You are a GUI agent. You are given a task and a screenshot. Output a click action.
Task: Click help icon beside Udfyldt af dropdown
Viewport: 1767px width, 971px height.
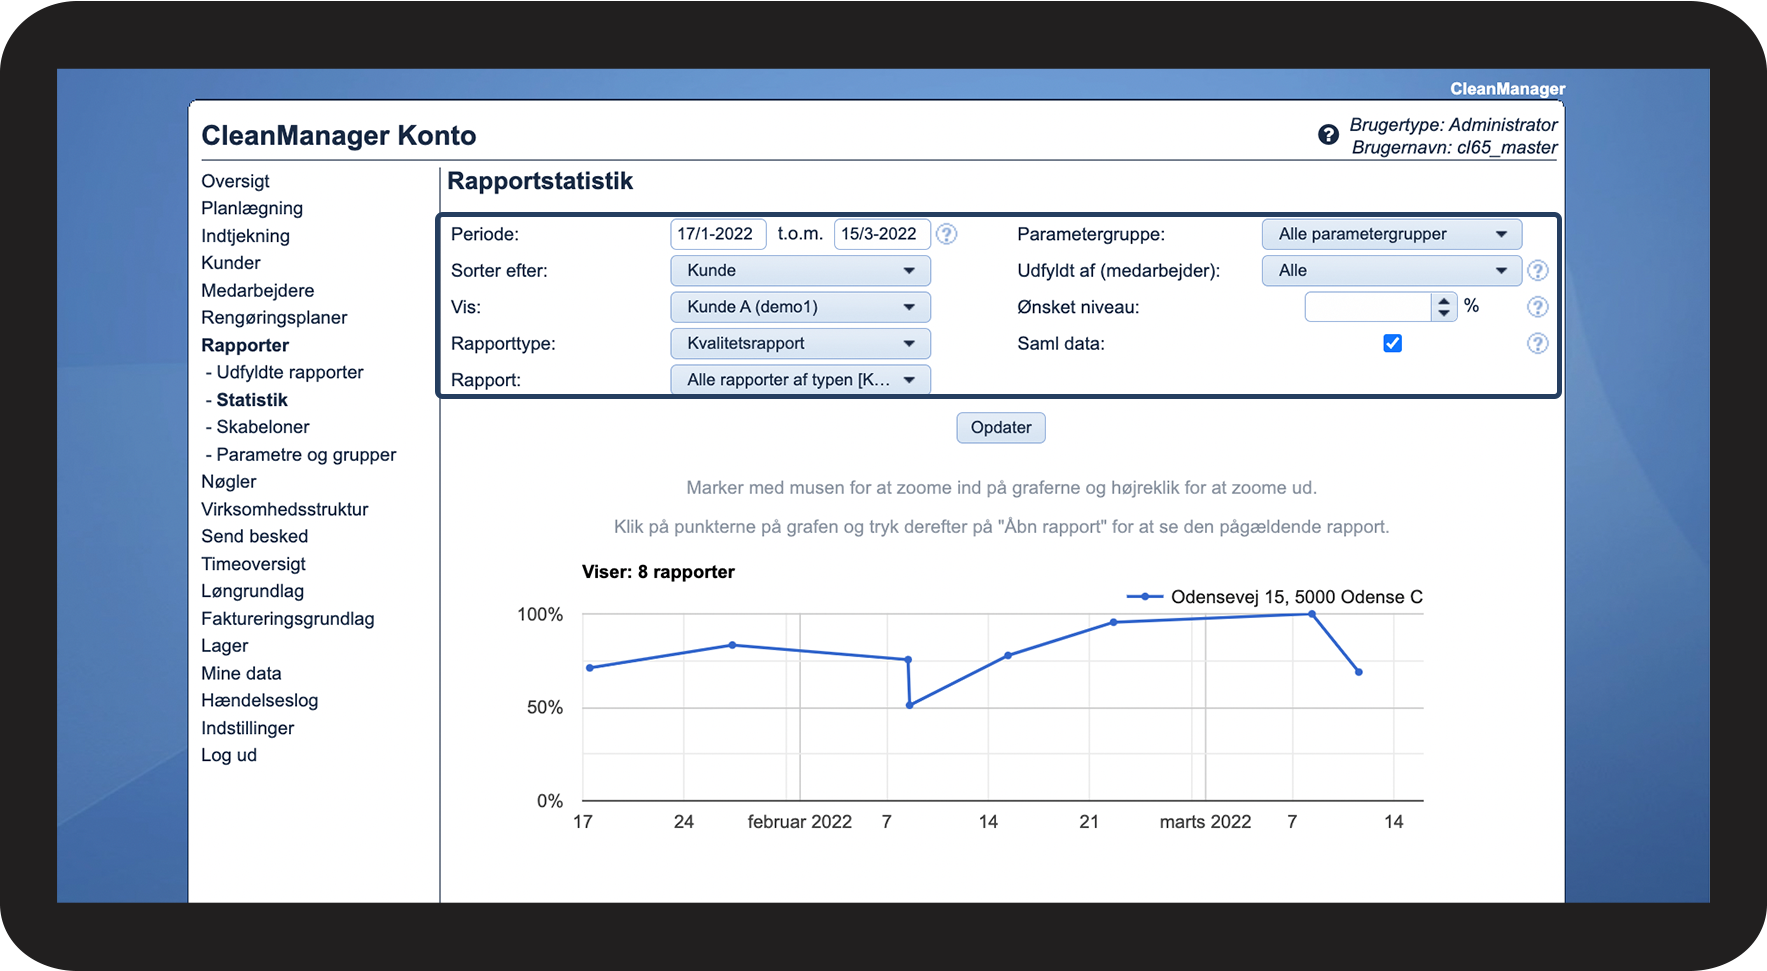tap(1538, 271)
